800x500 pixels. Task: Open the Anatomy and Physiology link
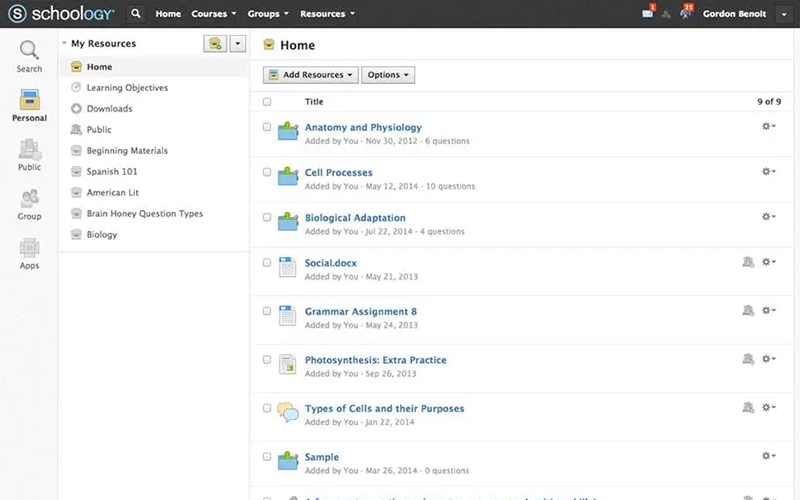[x=363, y=128]
